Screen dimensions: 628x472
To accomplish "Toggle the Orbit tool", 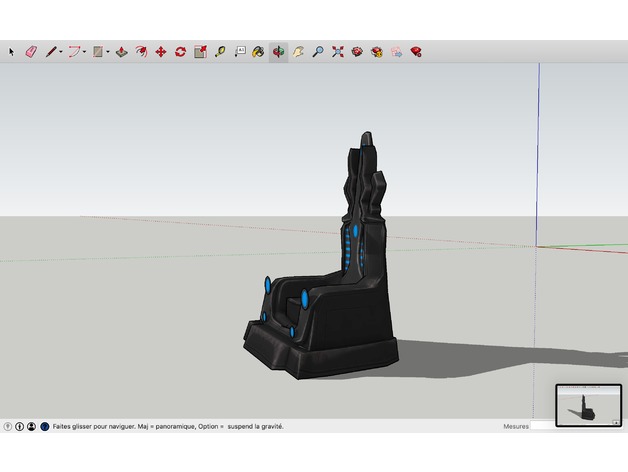I will pyautogui.click(x=278, y=51).
